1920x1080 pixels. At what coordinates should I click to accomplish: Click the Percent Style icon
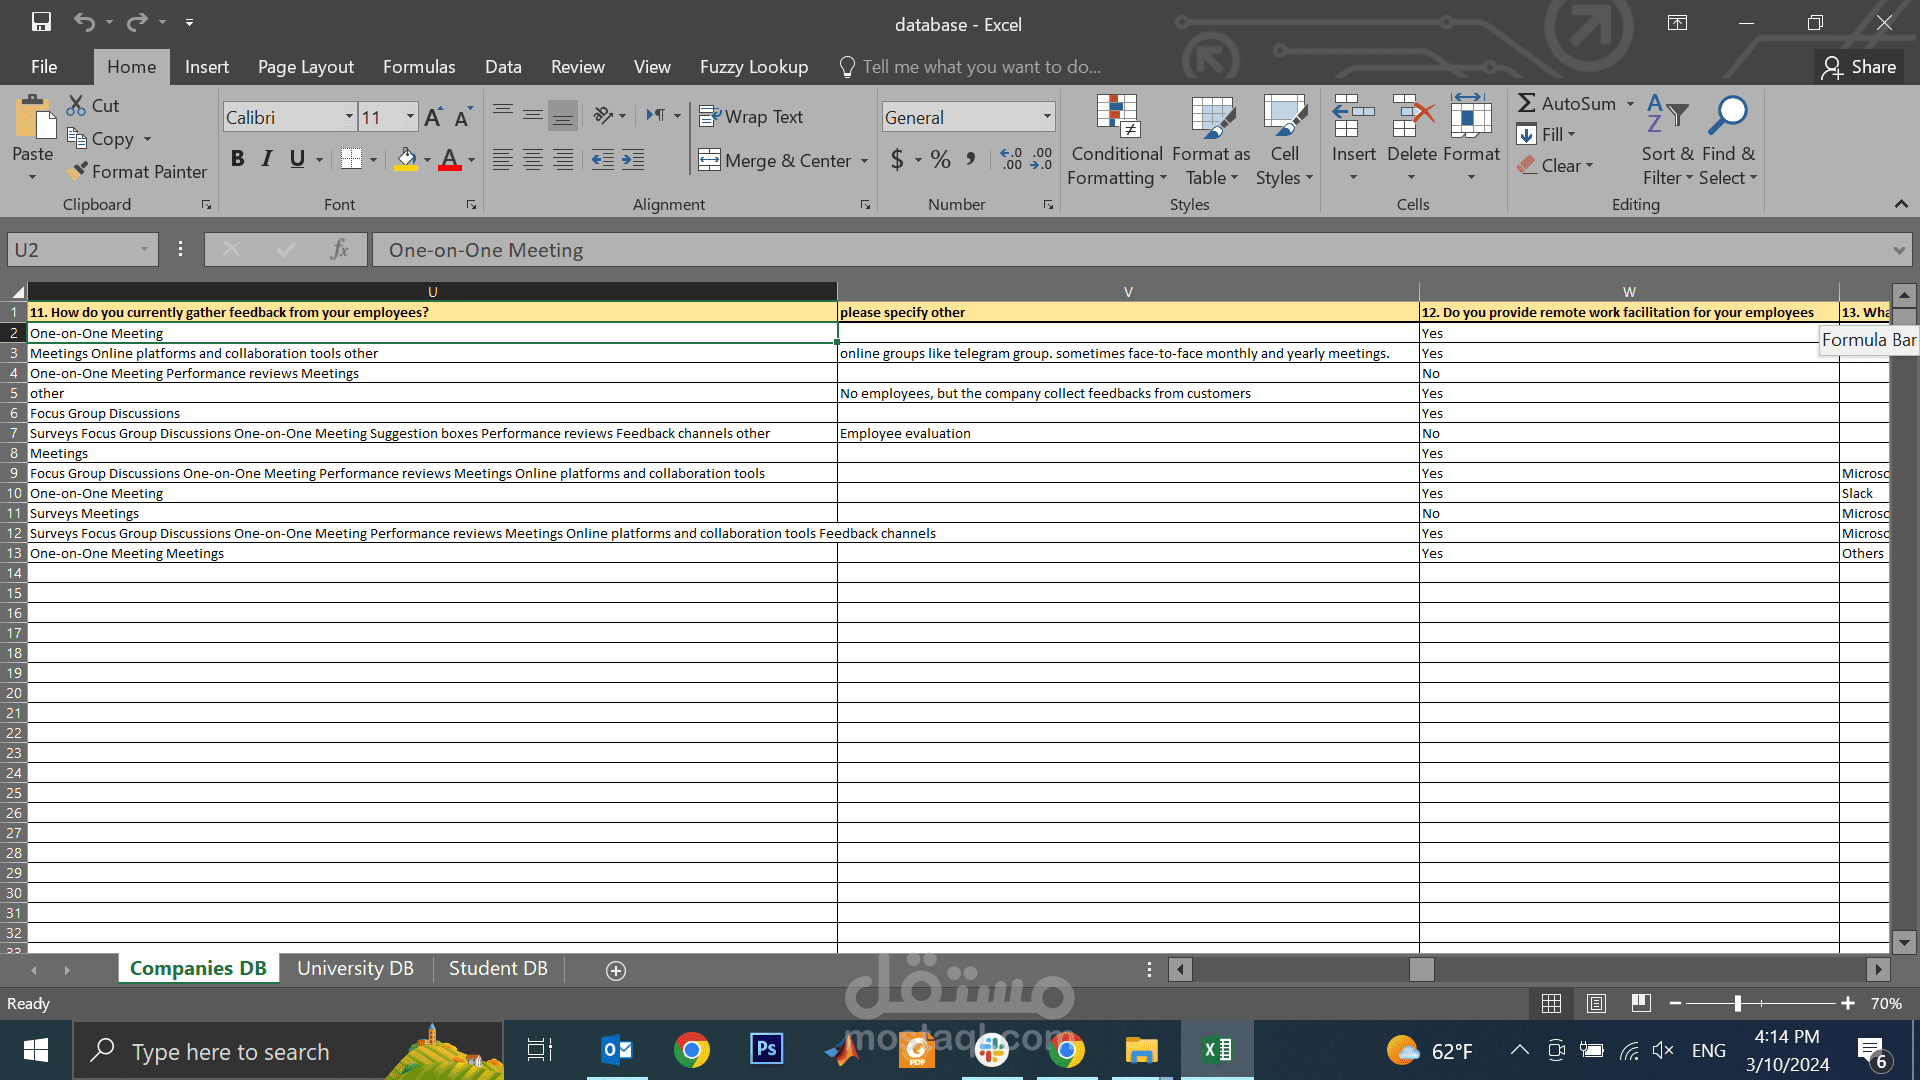939,159
